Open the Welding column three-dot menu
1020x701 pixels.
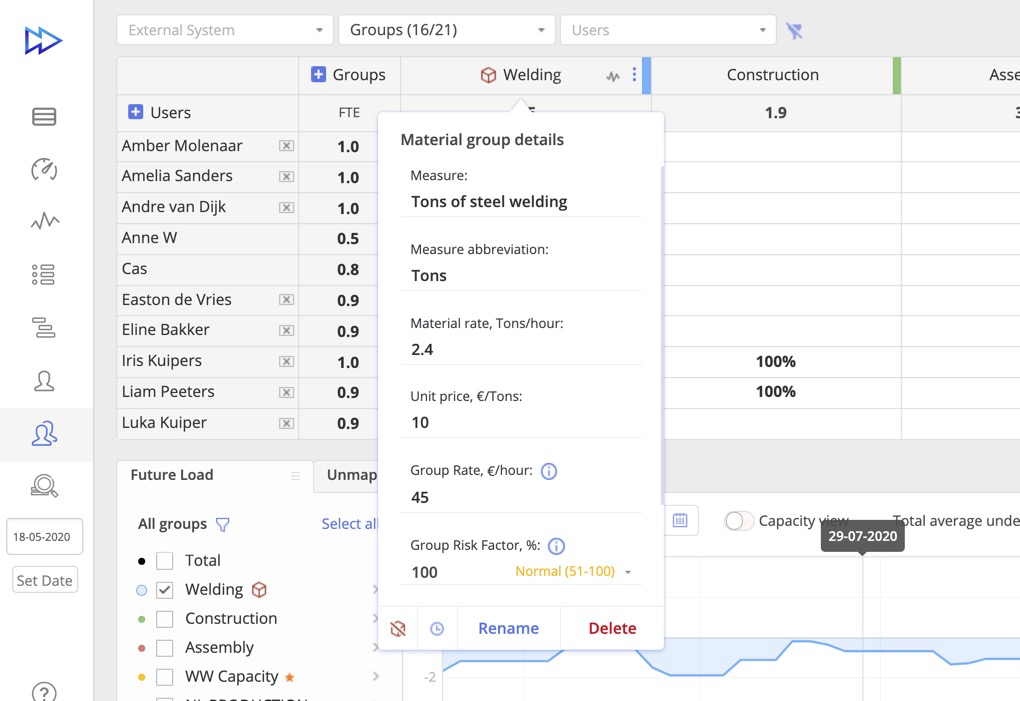pyautogui.click(x=634, y=75)
